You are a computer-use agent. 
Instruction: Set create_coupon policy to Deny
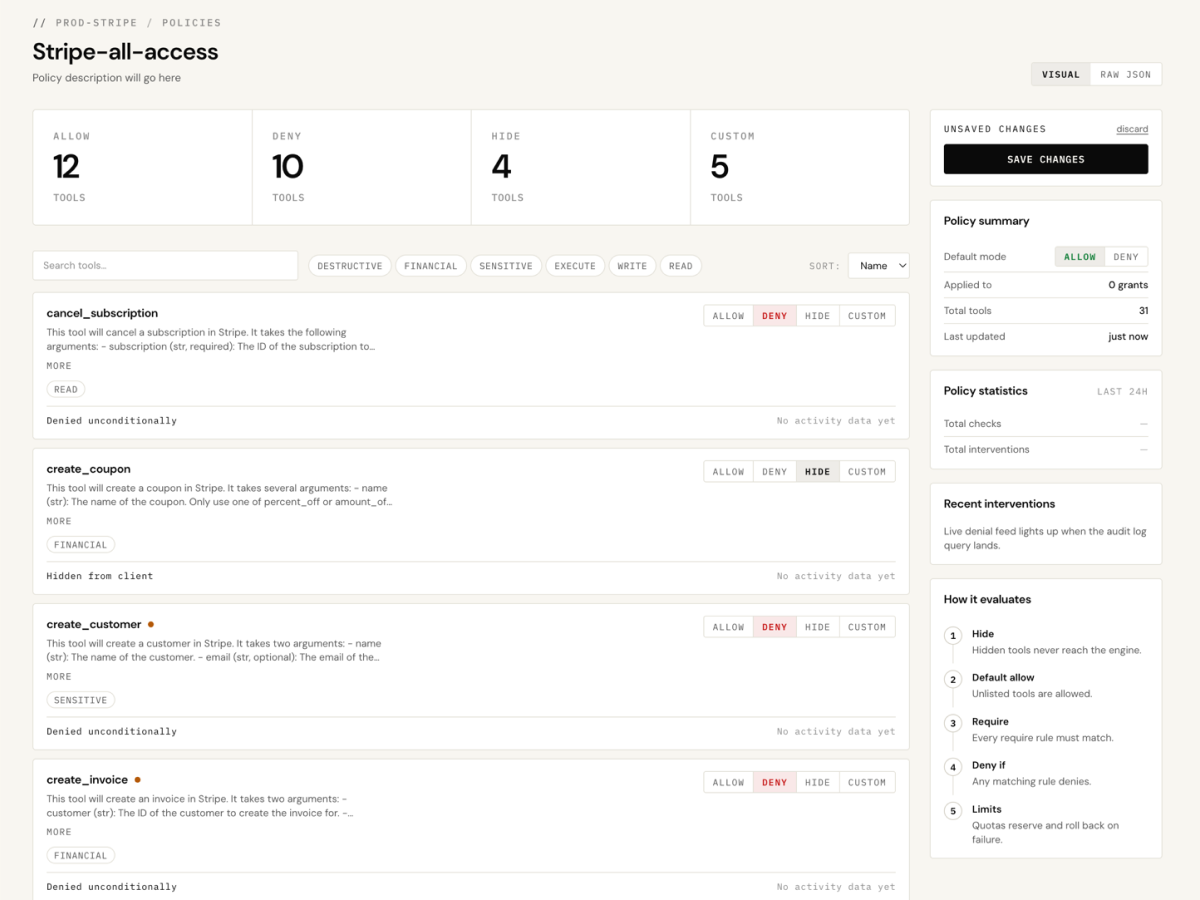click(x=774, y=472)
